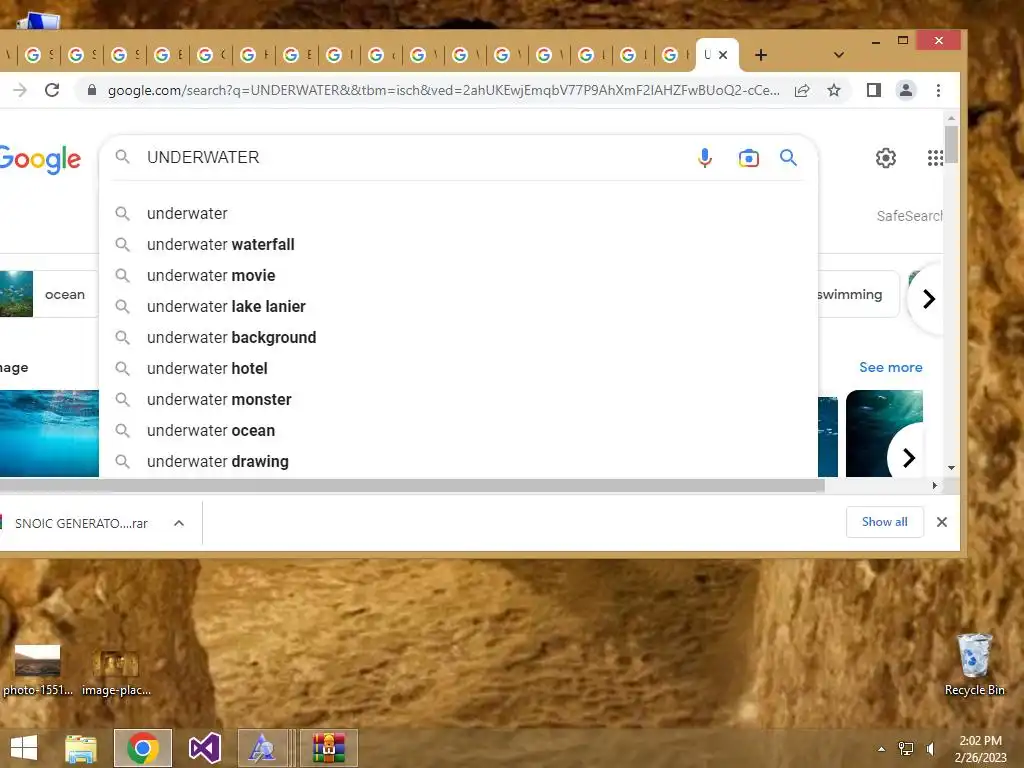The width and height of the screenshot is (1024, 768).
Task: Open the Windows Start button
Action: (24, 748)
